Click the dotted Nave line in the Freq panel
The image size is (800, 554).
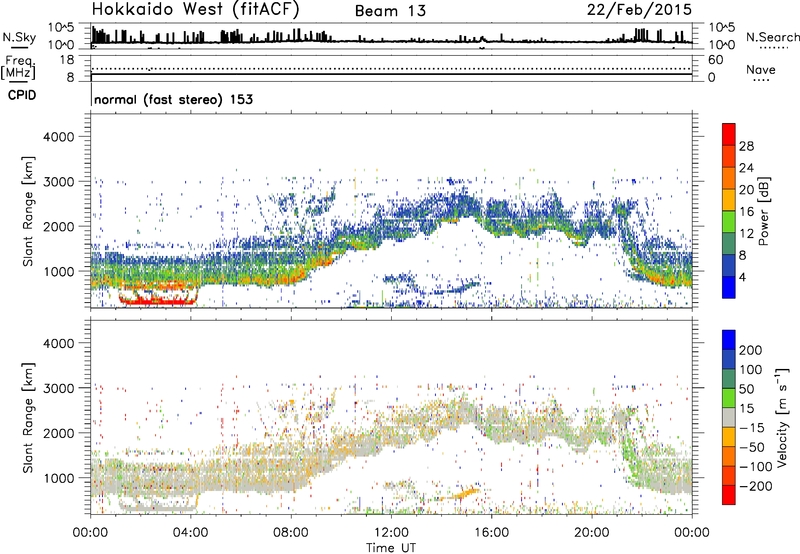pyautogui.click(x=392, y=68)
